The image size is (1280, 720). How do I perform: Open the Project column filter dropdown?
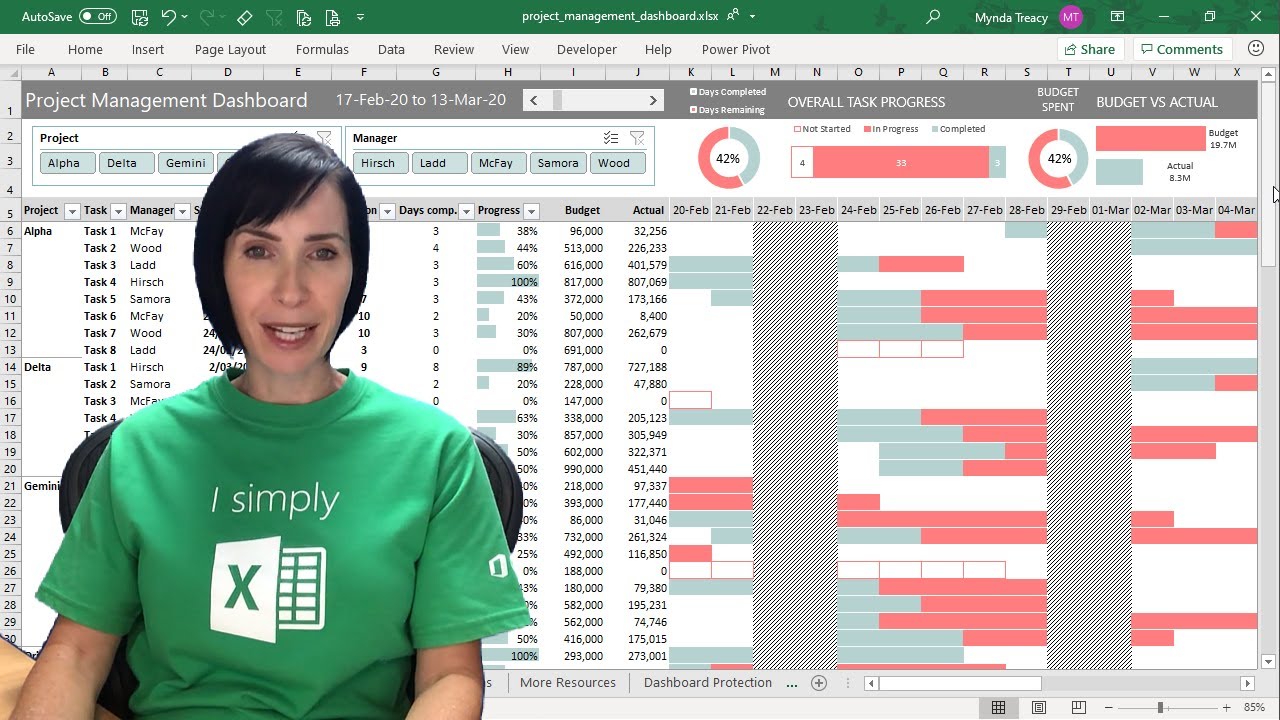[x=71, y=211]
